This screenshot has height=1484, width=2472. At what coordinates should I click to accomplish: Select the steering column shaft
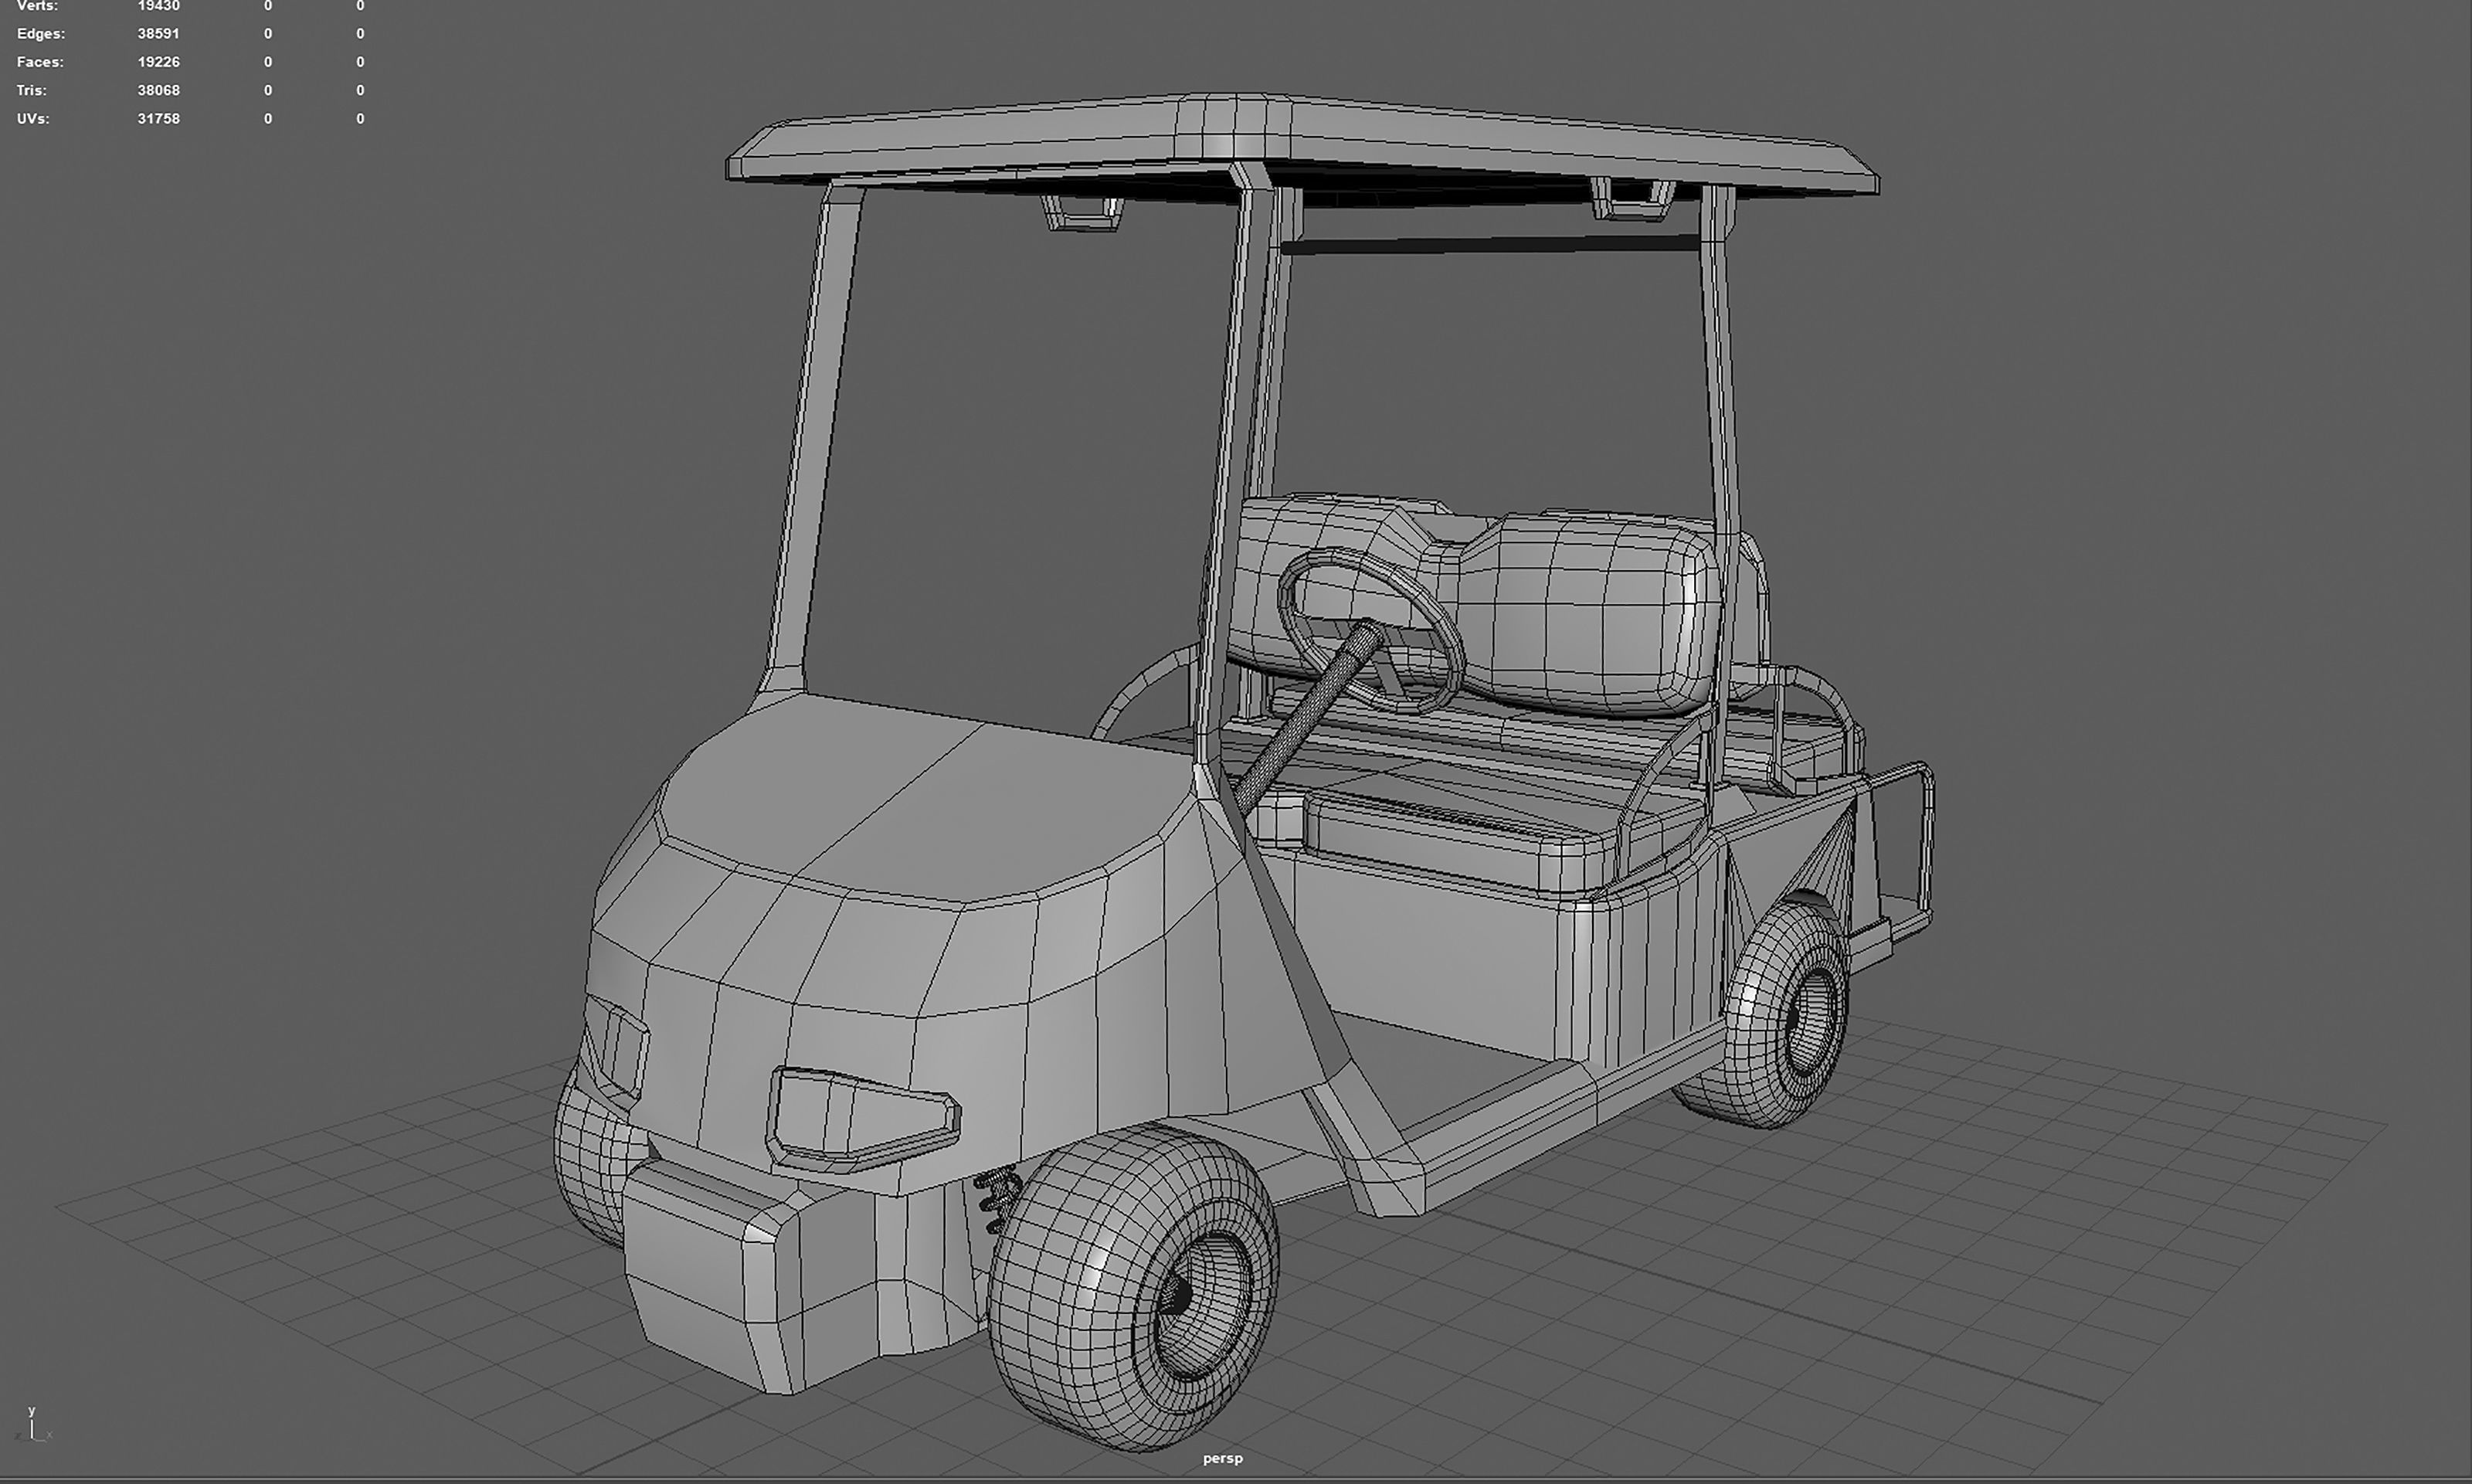coord(1308,716)
